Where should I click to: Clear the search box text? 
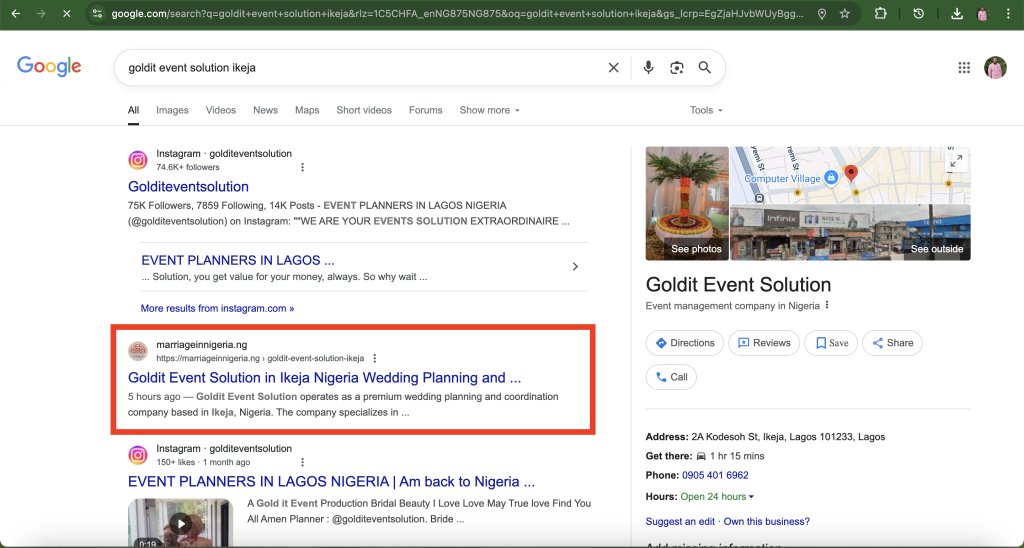[x=613, y=67]
